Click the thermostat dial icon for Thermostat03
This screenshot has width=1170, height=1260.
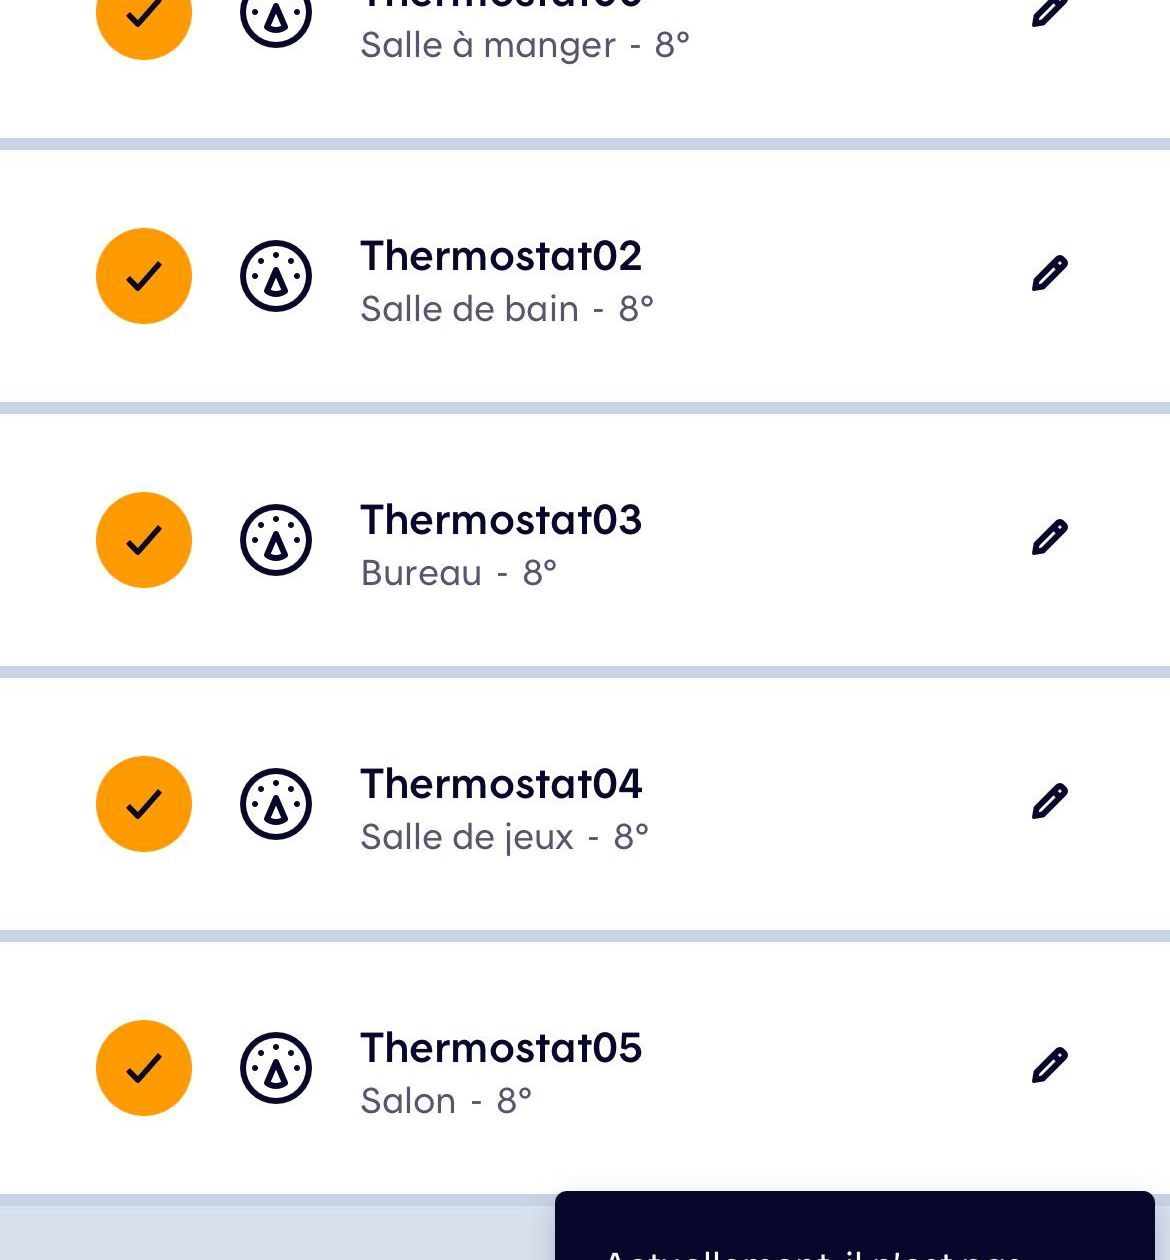276,540
